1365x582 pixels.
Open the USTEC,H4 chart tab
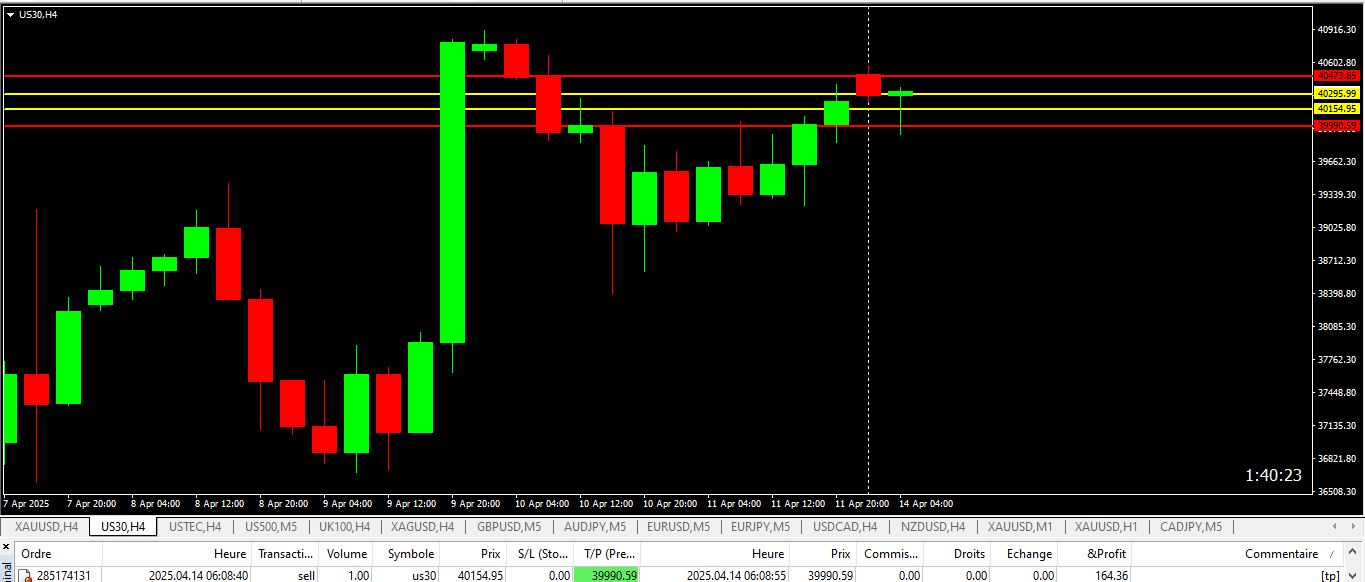[195, 526]
